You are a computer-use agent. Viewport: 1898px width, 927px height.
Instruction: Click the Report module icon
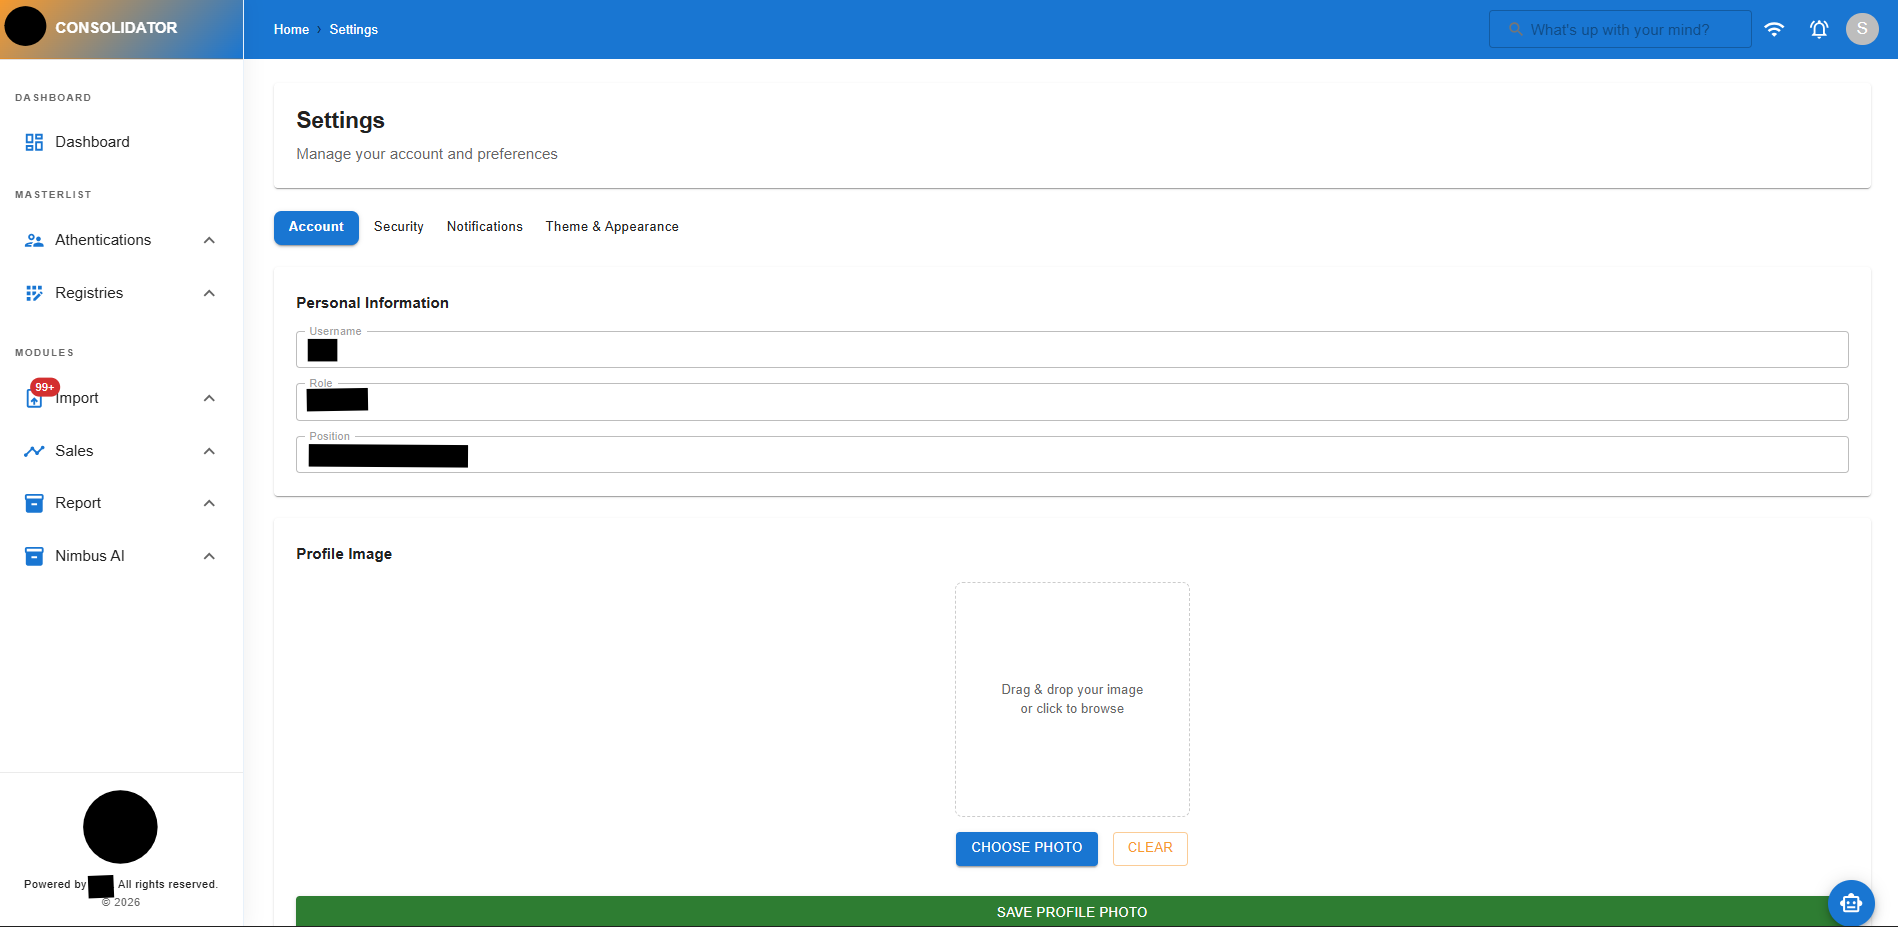(33, 502)
